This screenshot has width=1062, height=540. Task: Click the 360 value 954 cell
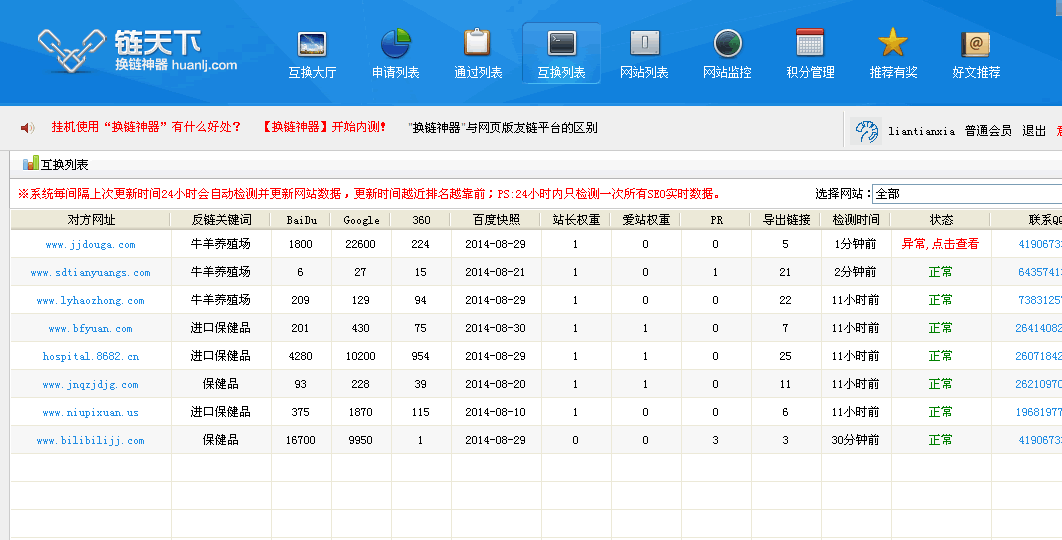(x=421, y=356)
